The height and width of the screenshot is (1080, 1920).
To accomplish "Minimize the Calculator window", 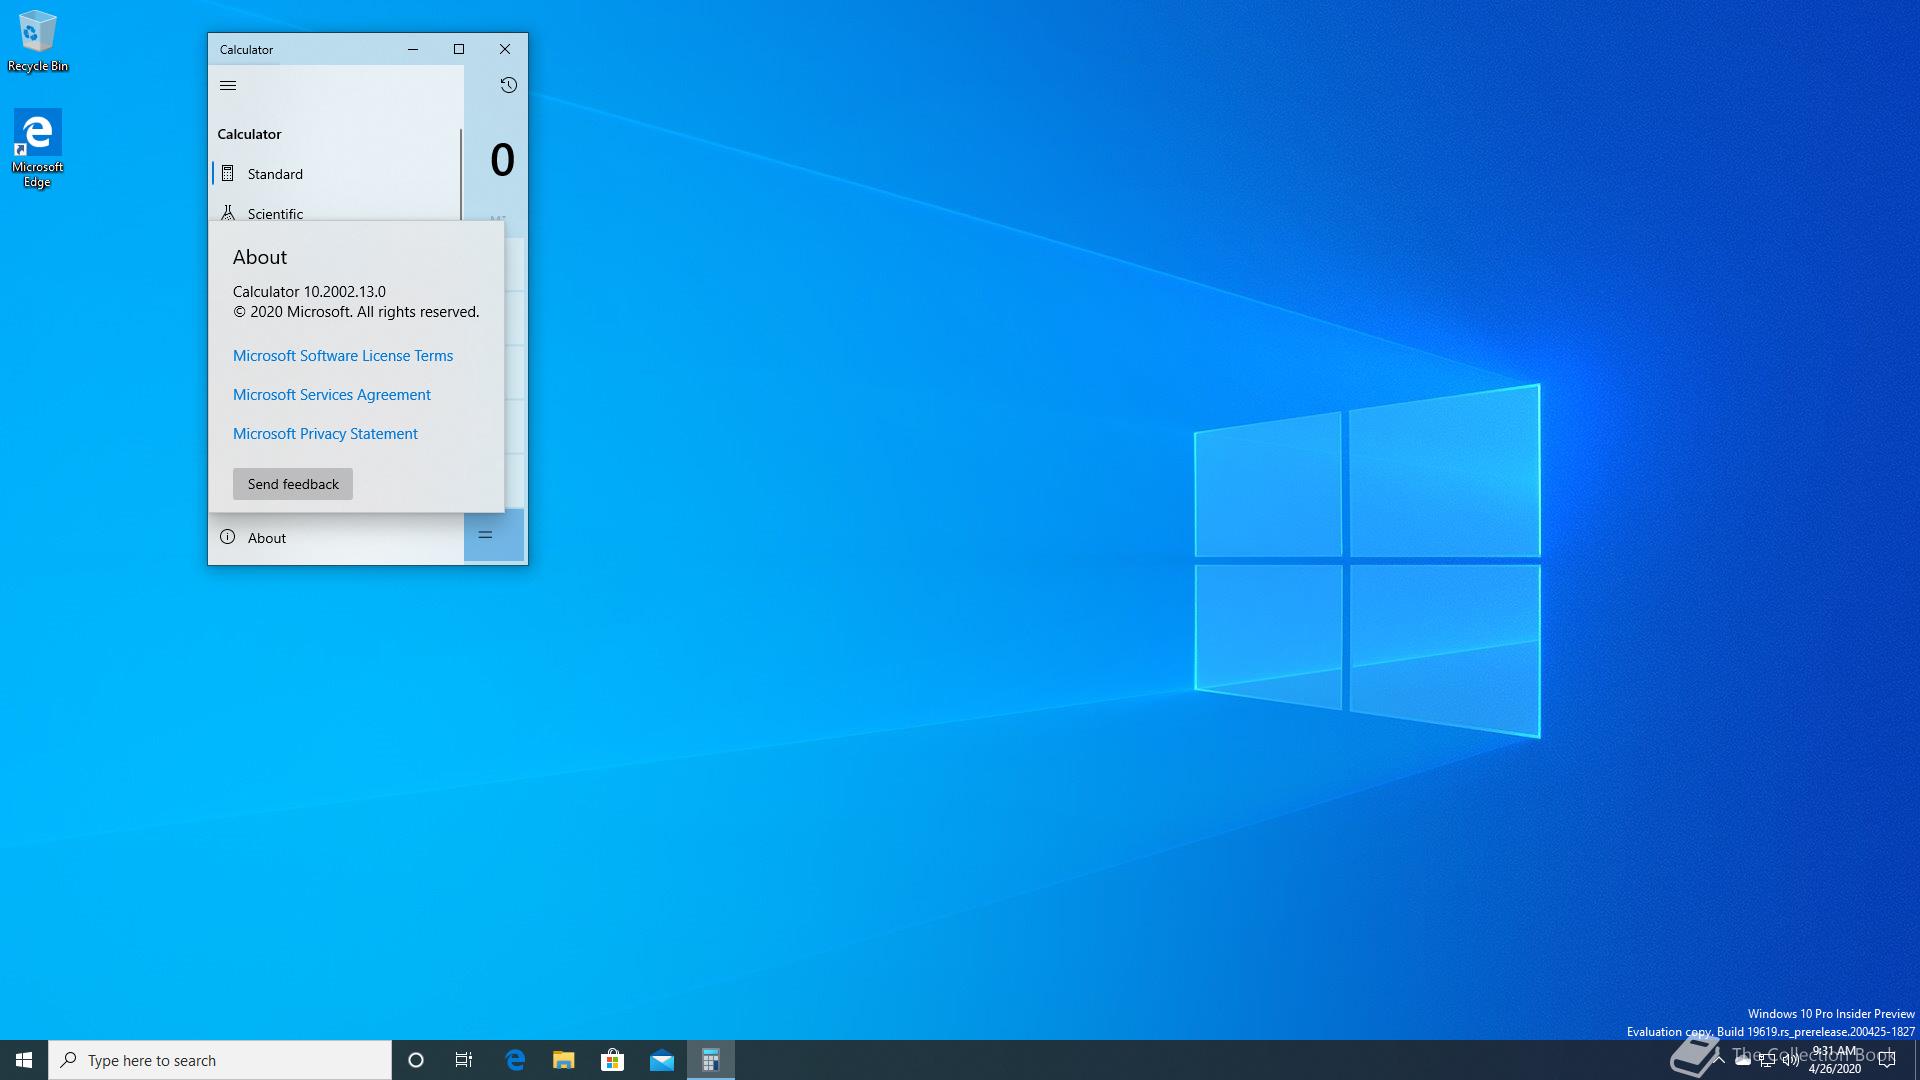I will click(413, 49).
